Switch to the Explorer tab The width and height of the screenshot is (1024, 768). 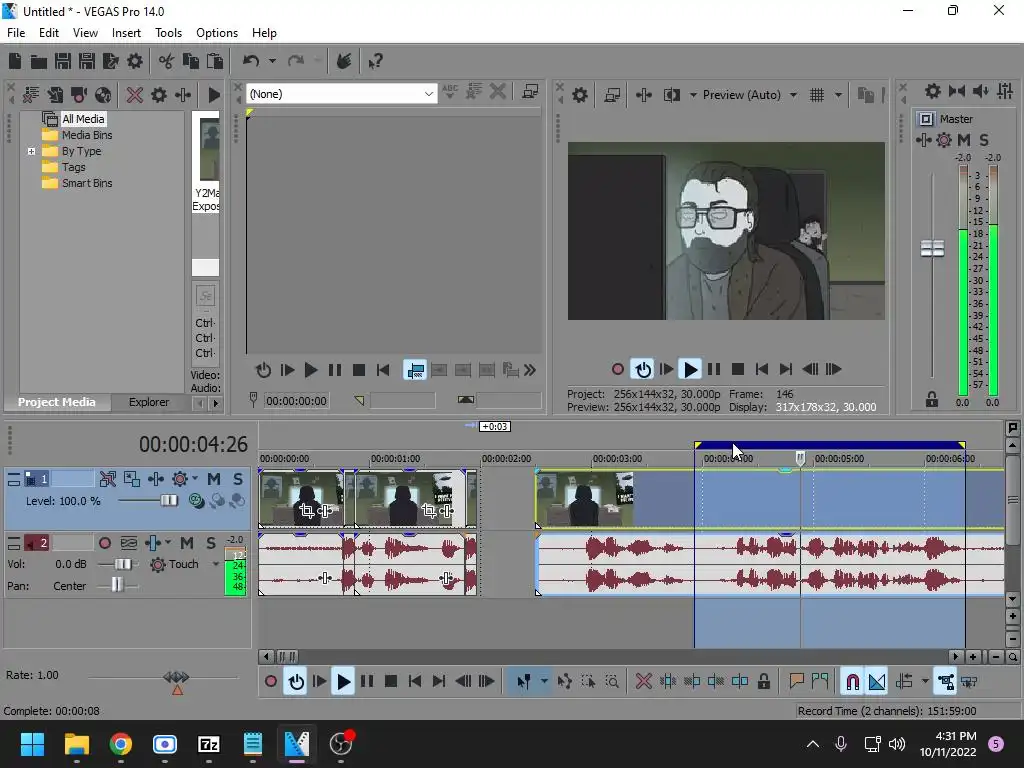(149, 402)
